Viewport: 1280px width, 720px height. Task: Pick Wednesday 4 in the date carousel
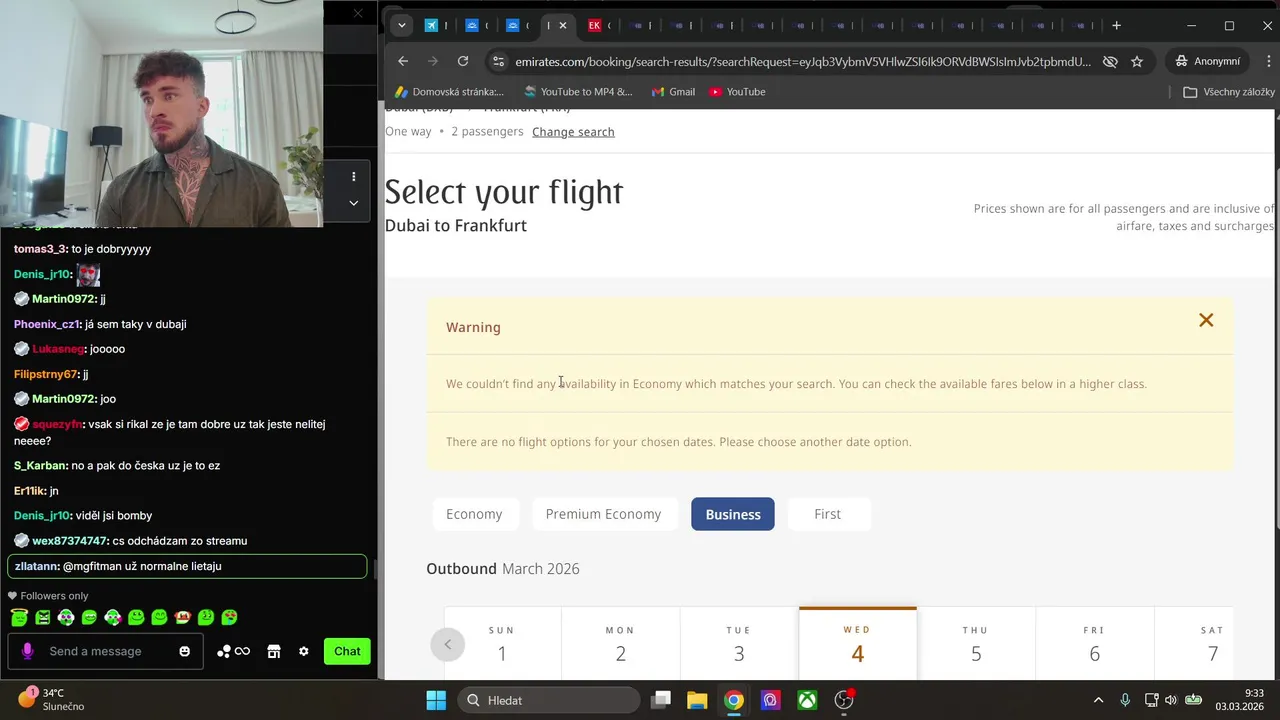pyautogui.click(x=857, y=644)
